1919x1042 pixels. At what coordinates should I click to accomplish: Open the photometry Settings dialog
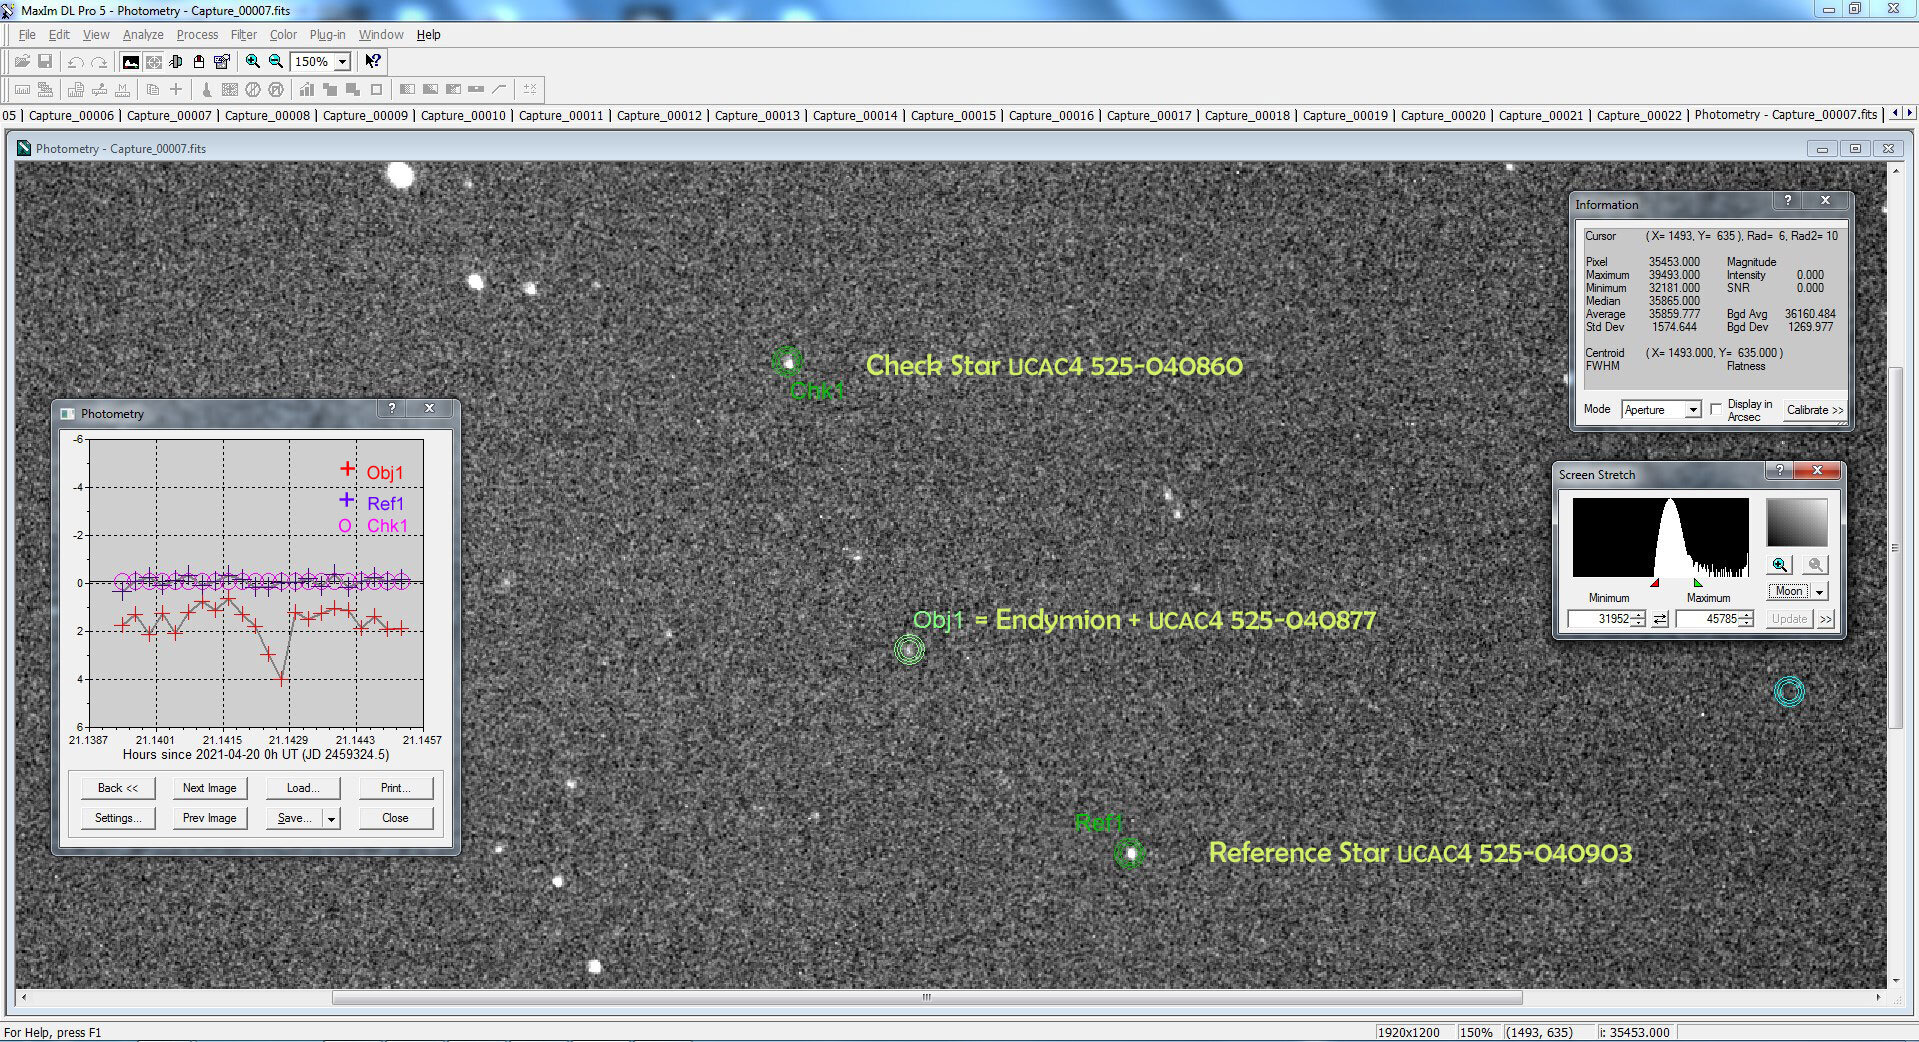click(x=118, y=818)
